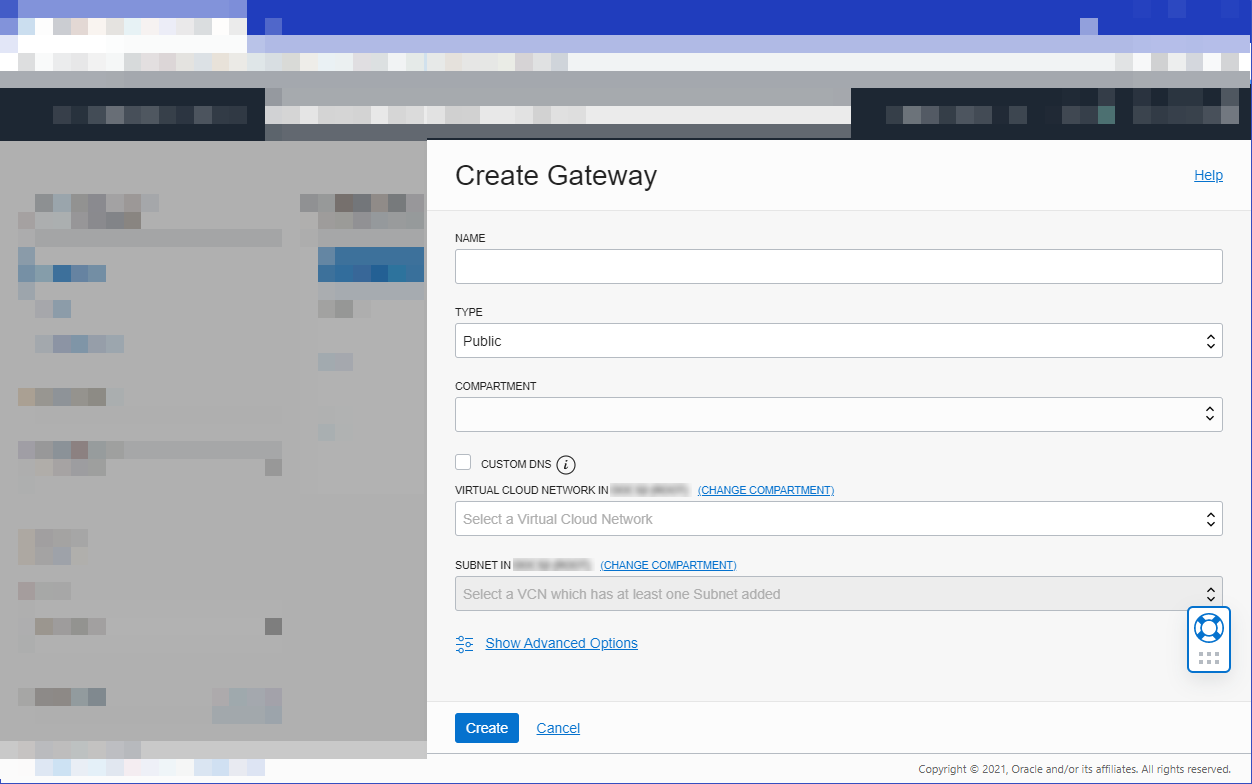Click the grid of dots launcher icon
Image resolution: width=1252 pixels, height=784 pixels.
coord(1208,657)
